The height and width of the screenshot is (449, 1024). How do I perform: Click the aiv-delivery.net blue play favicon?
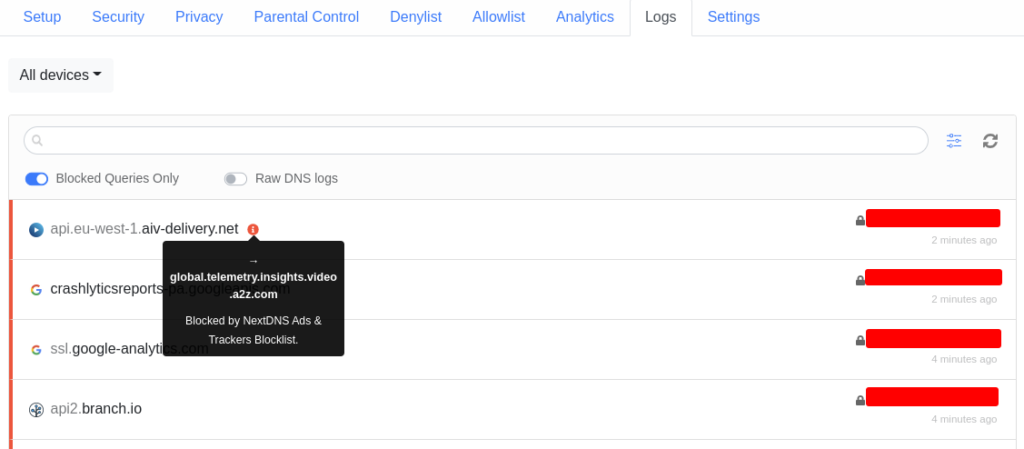coord(36,230)
